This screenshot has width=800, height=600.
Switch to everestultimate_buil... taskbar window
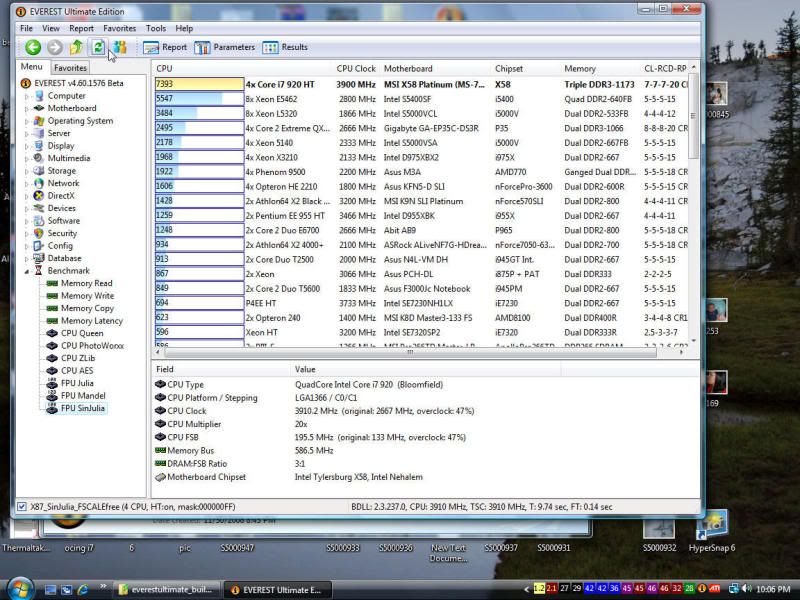(166, 590)
